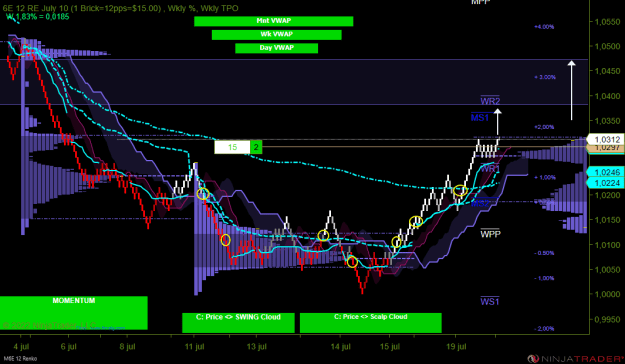The image size is (625, 364).
Task: Click the +2,00% weekly percent label
Action: (544, 127)
